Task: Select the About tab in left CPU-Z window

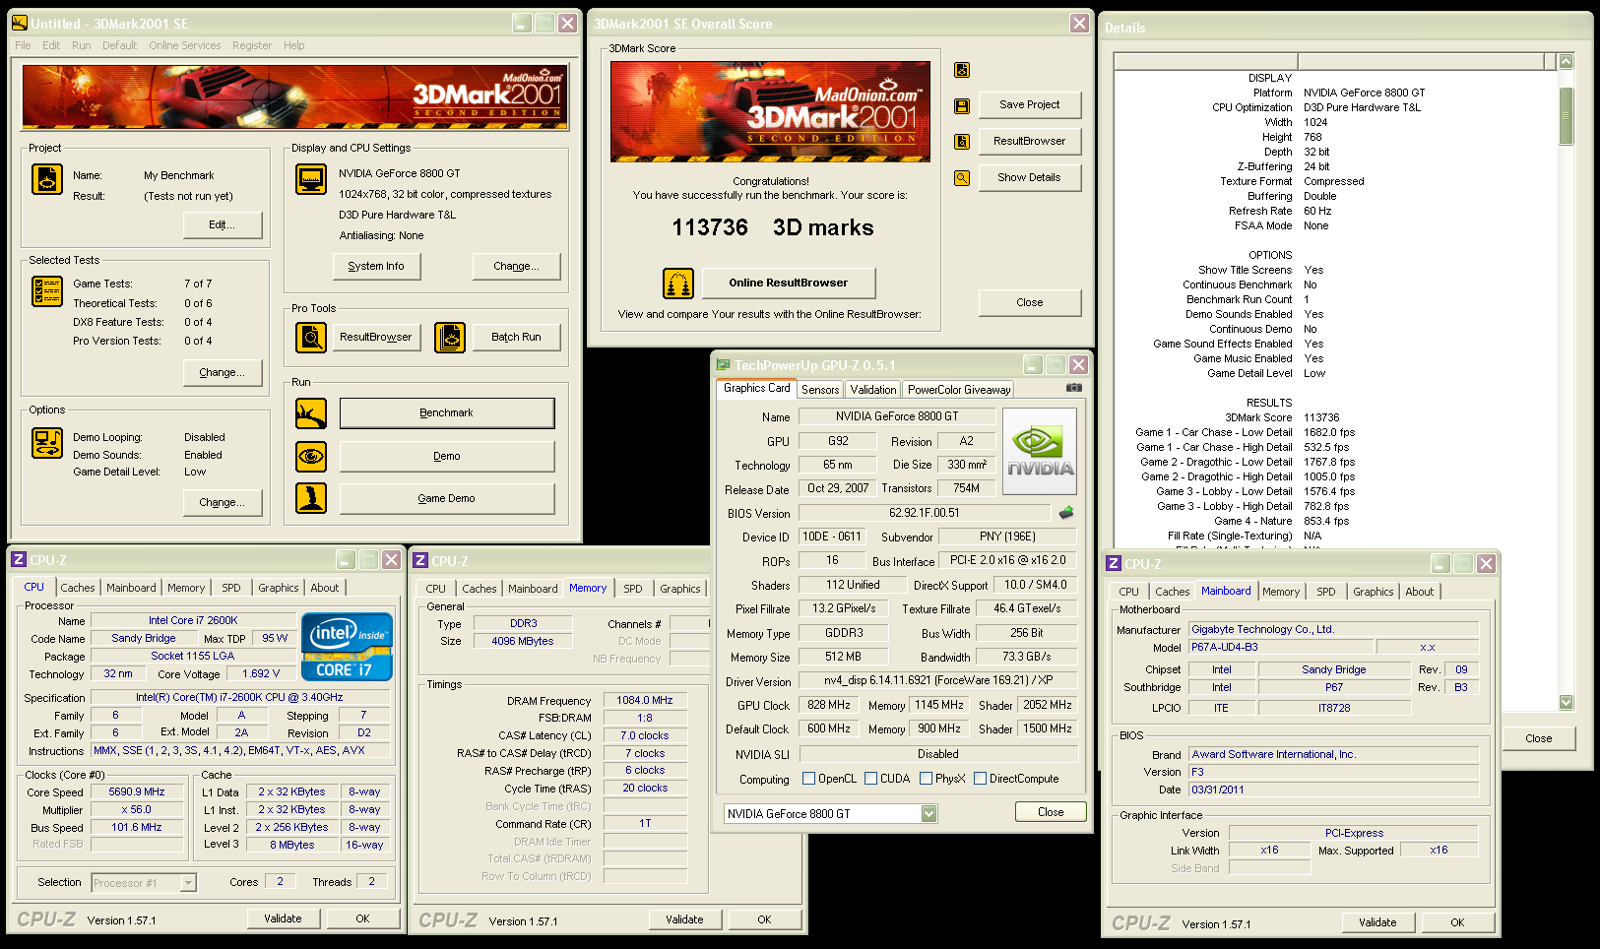Action: point(324,588)
